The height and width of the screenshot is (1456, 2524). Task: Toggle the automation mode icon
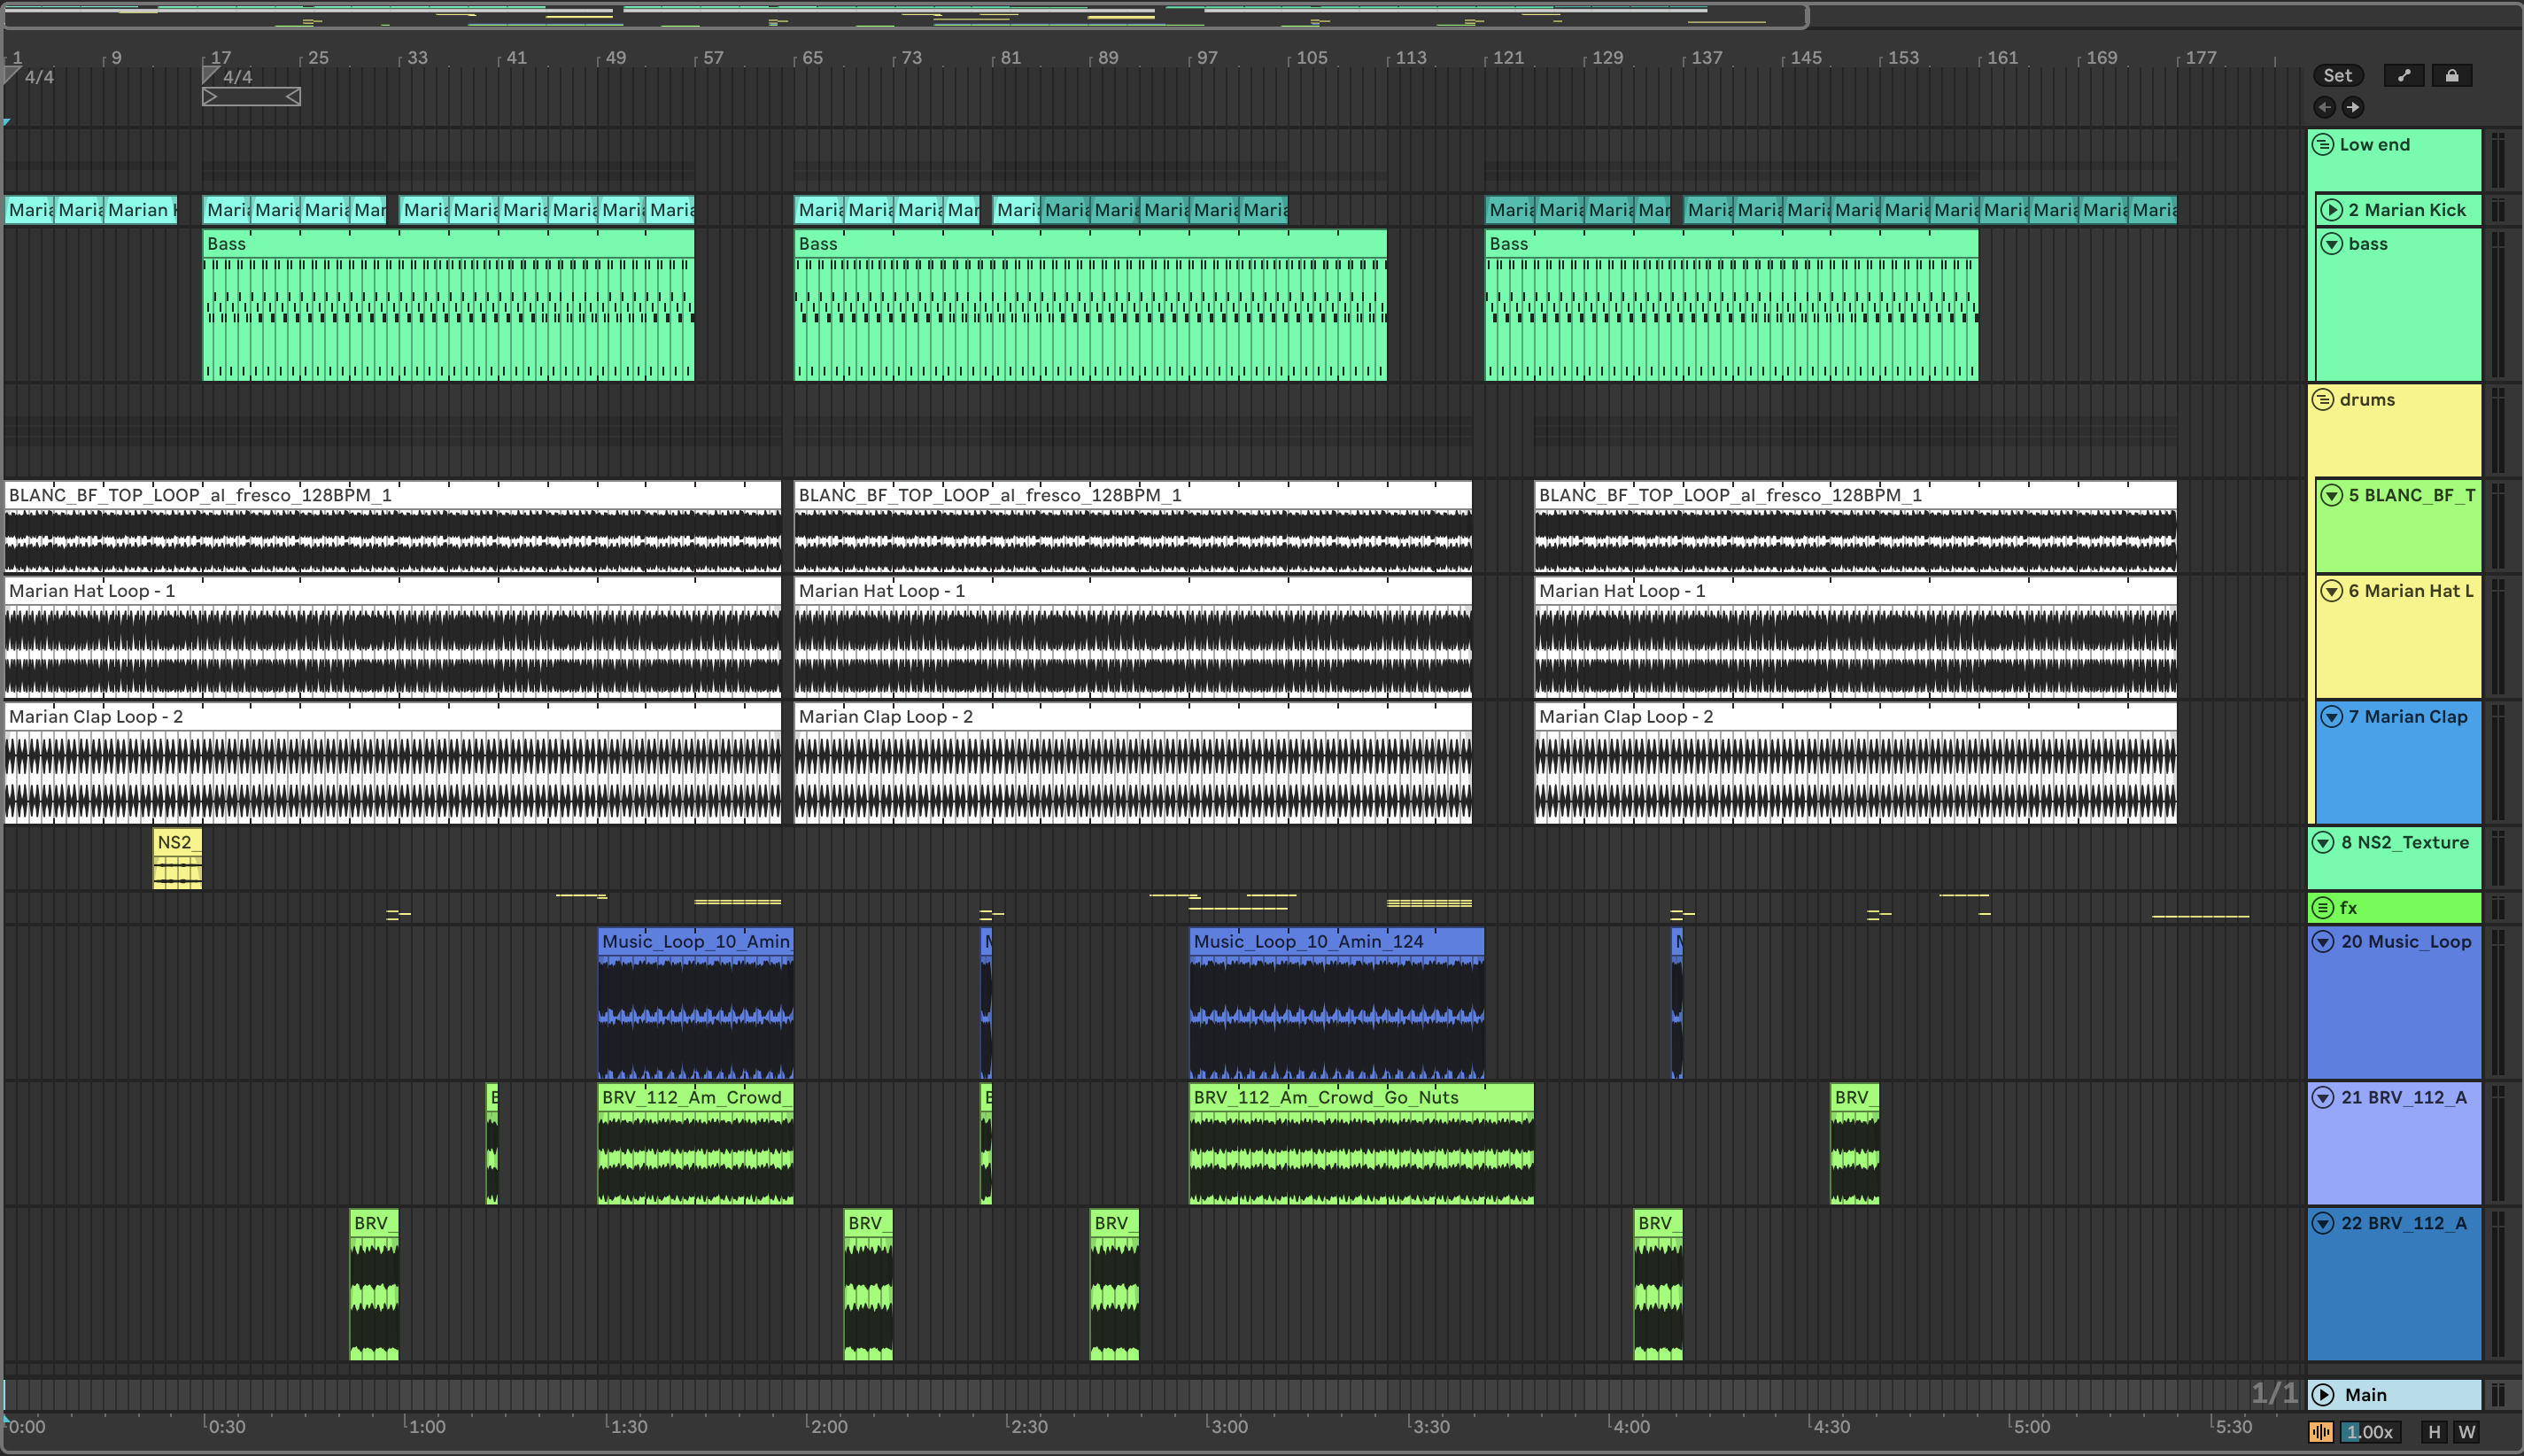point(2404,75)
